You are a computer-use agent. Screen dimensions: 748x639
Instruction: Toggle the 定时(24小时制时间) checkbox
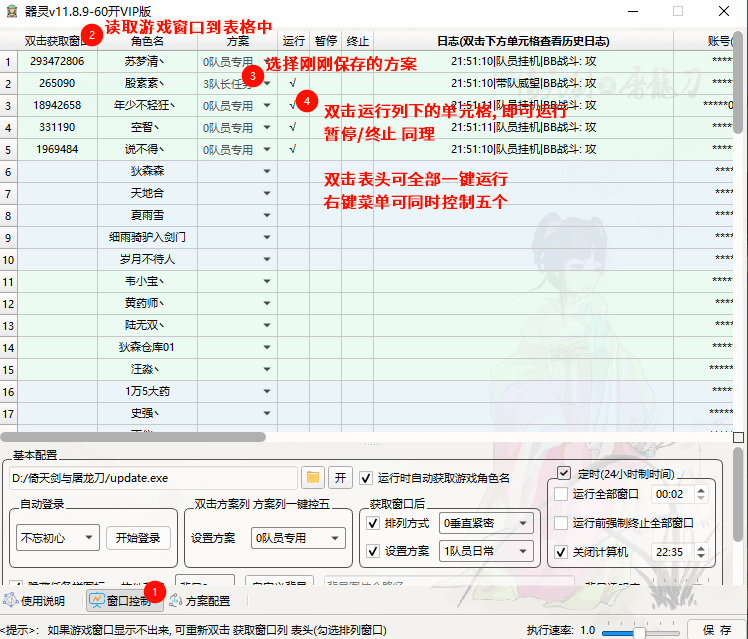click(564, 473)
